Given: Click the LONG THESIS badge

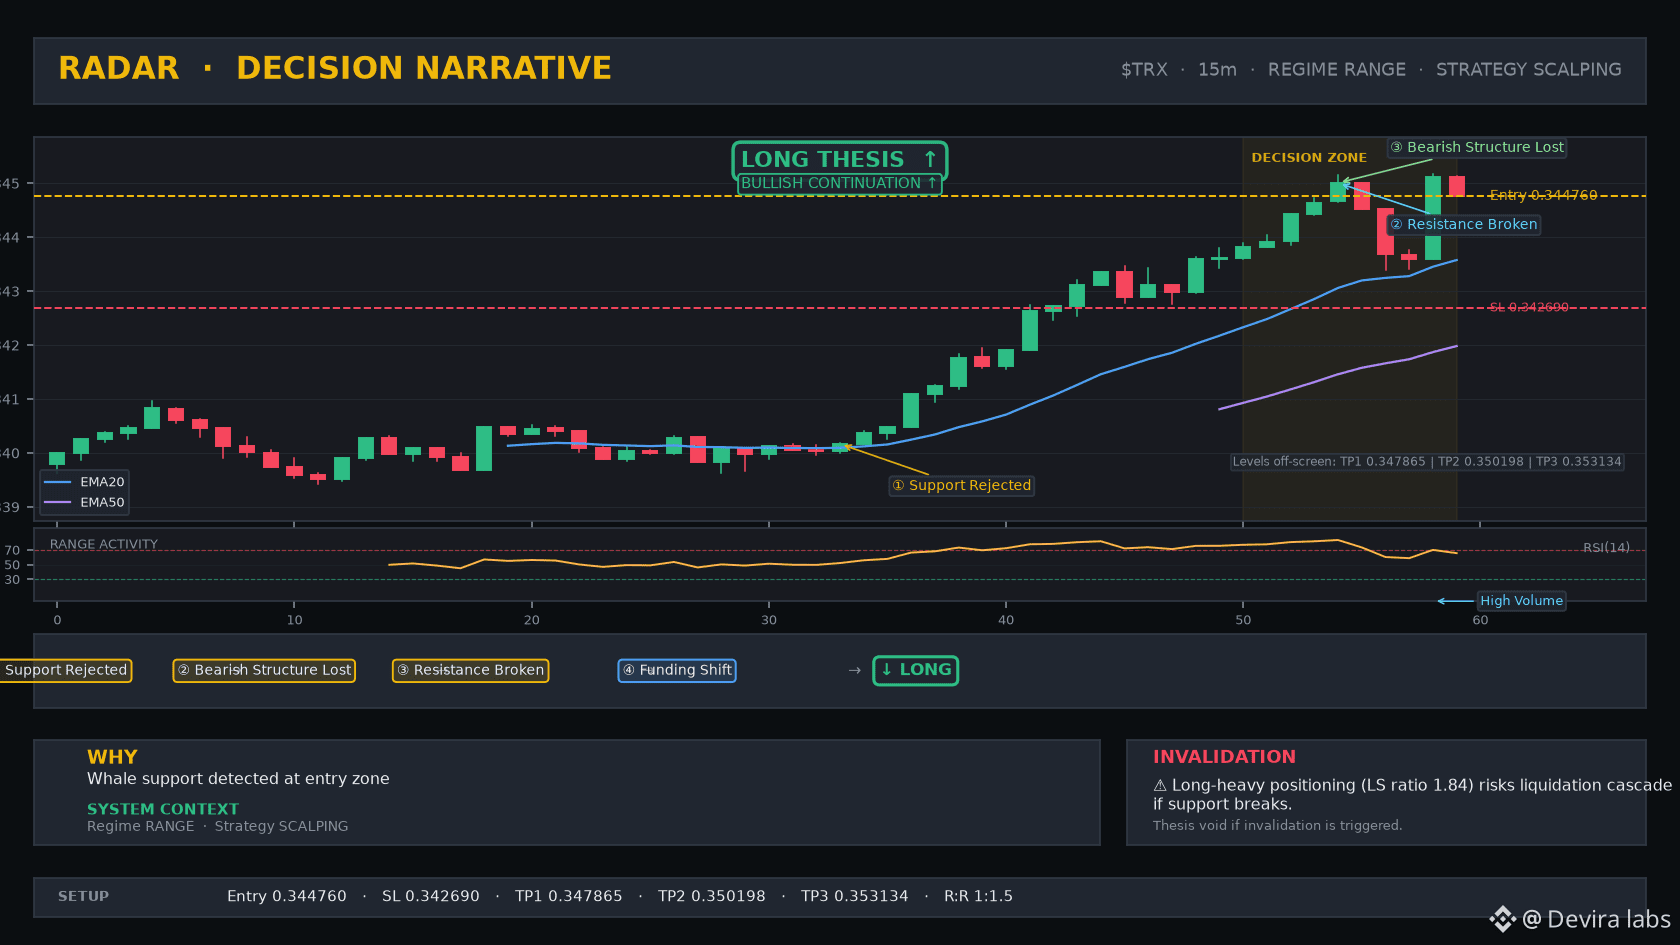Looking at the screenshot, I should [839, 160].
